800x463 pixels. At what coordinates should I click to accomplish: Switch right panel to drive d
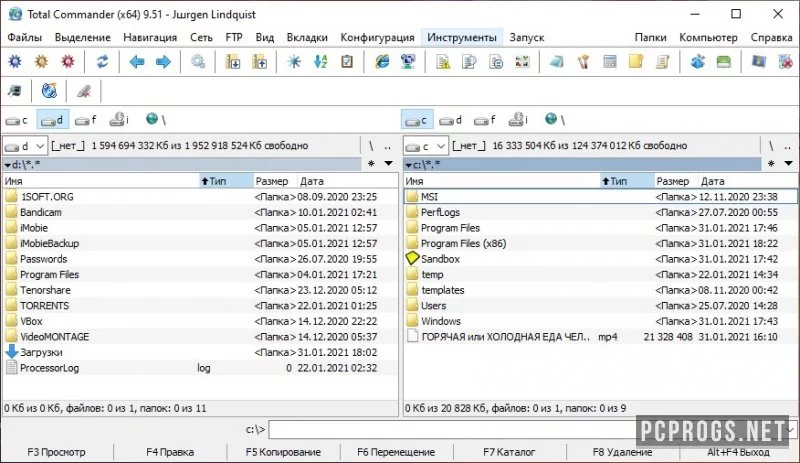[x=451, y=120]
